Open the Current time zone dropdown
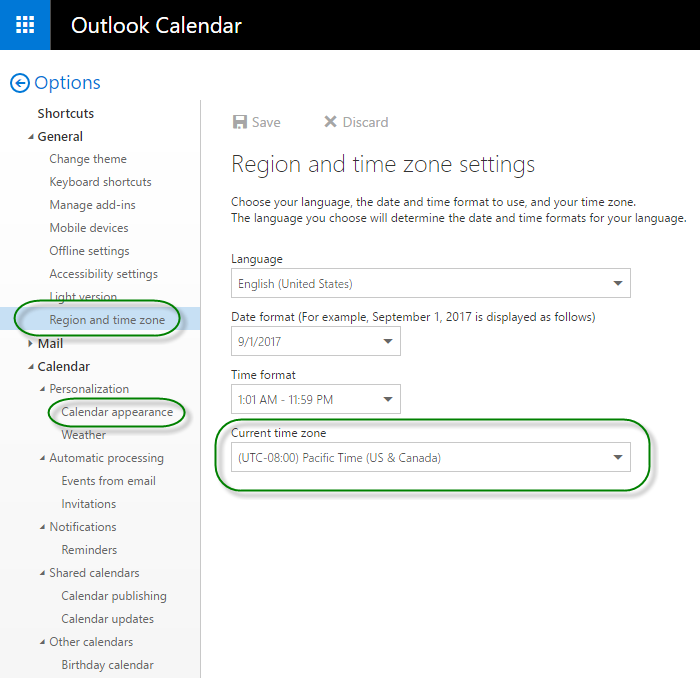The width and height of the screenshot is (700, 678). pos(430,457)
